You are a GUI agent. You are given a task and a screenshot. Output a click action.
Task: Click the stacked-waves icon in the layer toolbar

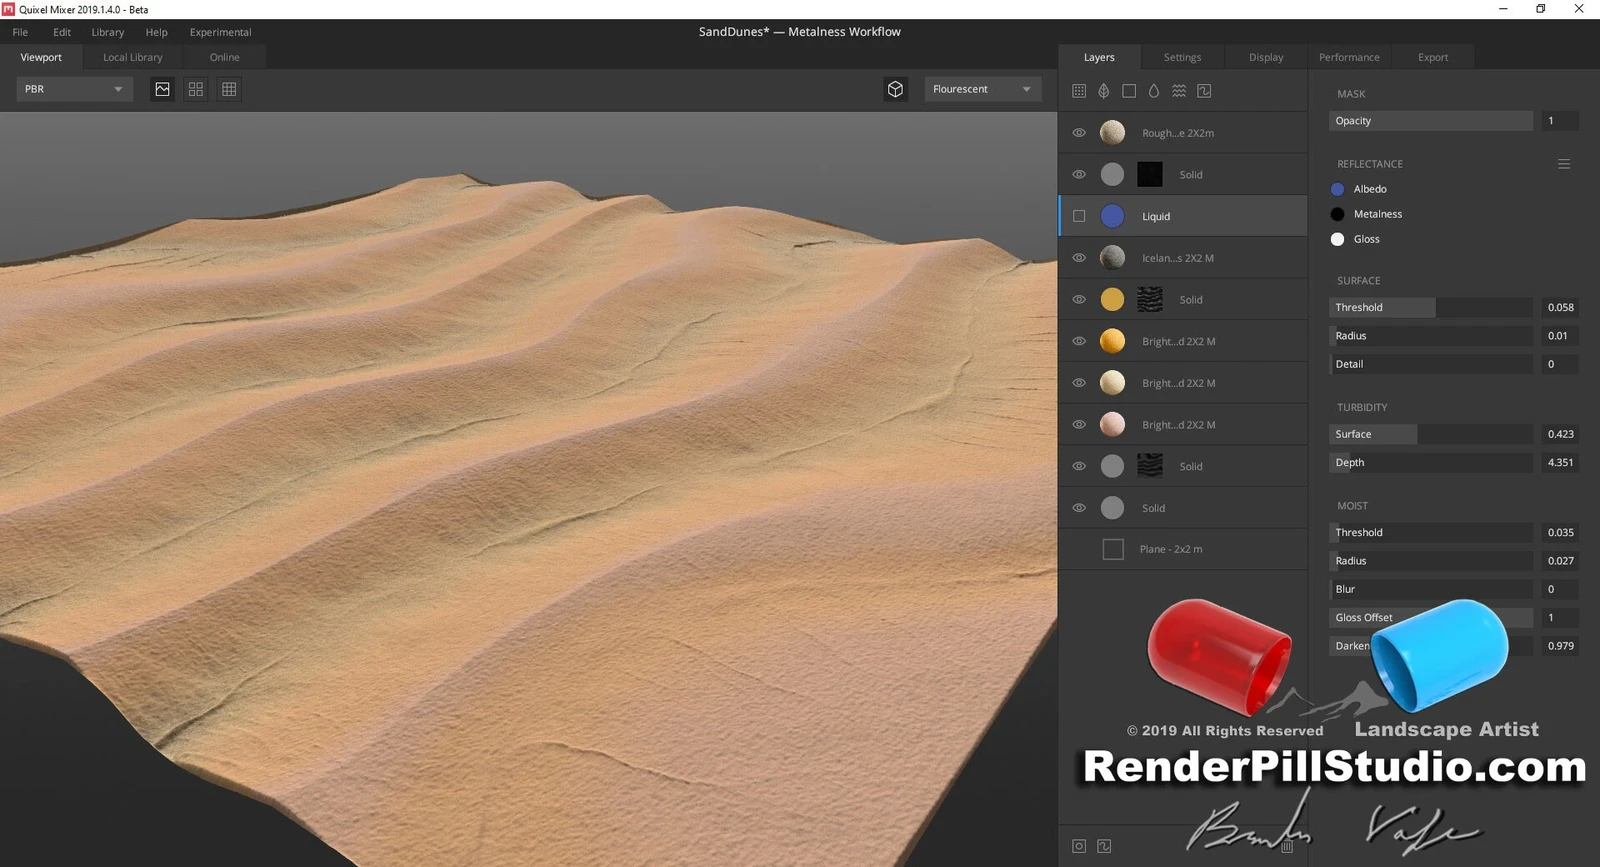pyautogui.click(x=1179, y=91)
